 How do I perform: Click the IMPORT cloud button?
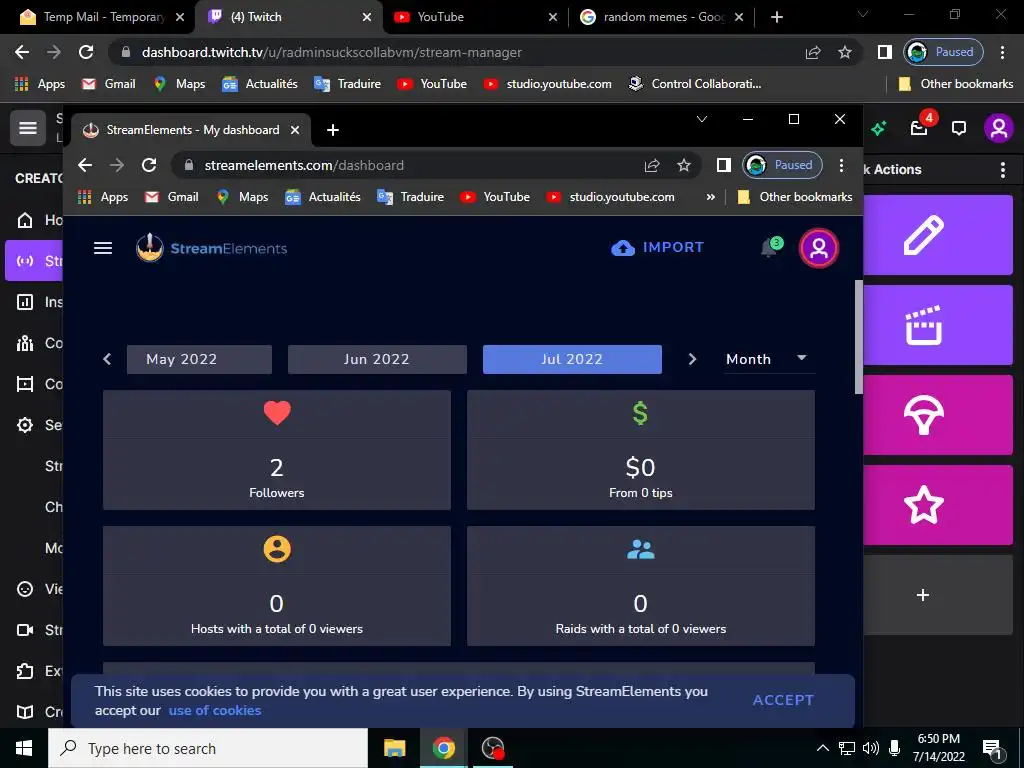[657, 248]
